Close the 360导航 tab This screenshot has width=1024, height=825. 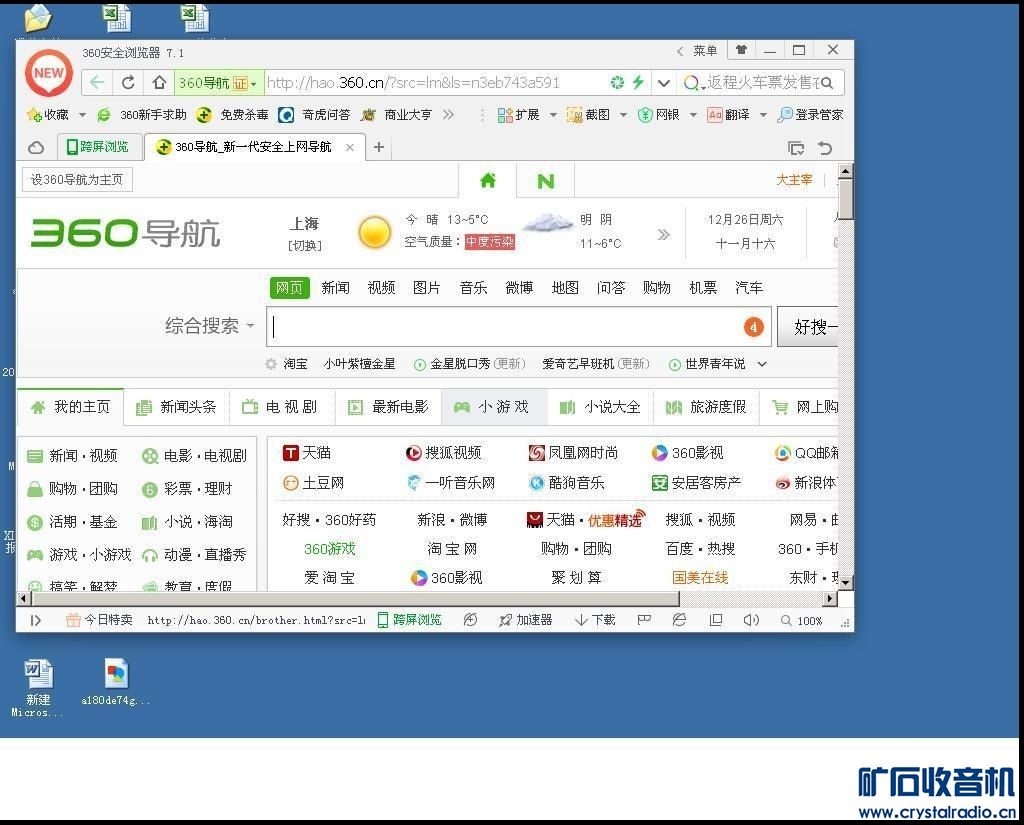click(x=350, y=147)
